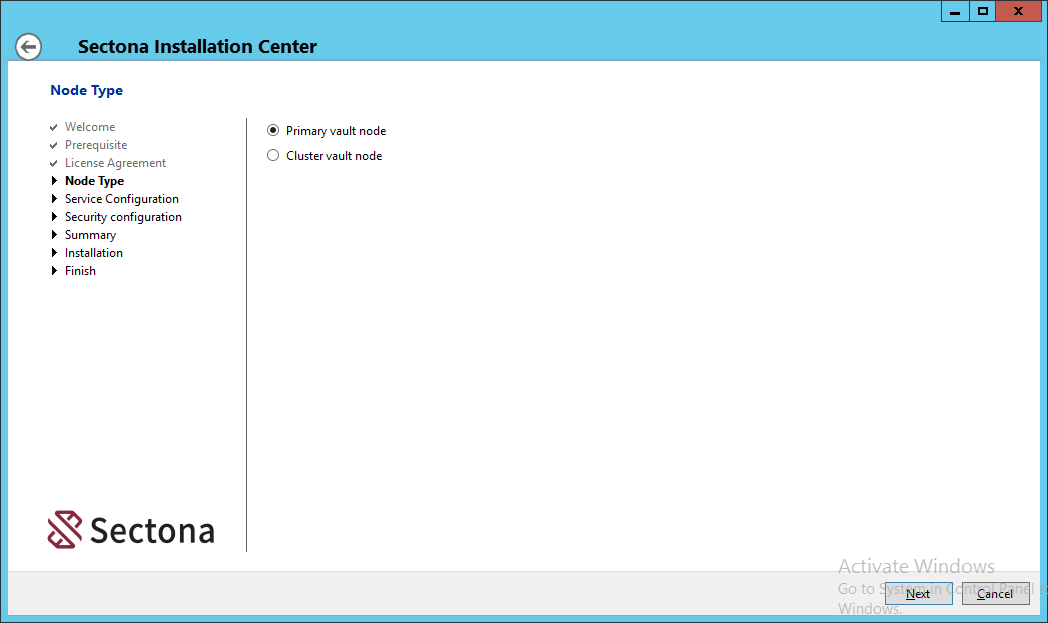Select the Primary vault node option

coord(272,130)
